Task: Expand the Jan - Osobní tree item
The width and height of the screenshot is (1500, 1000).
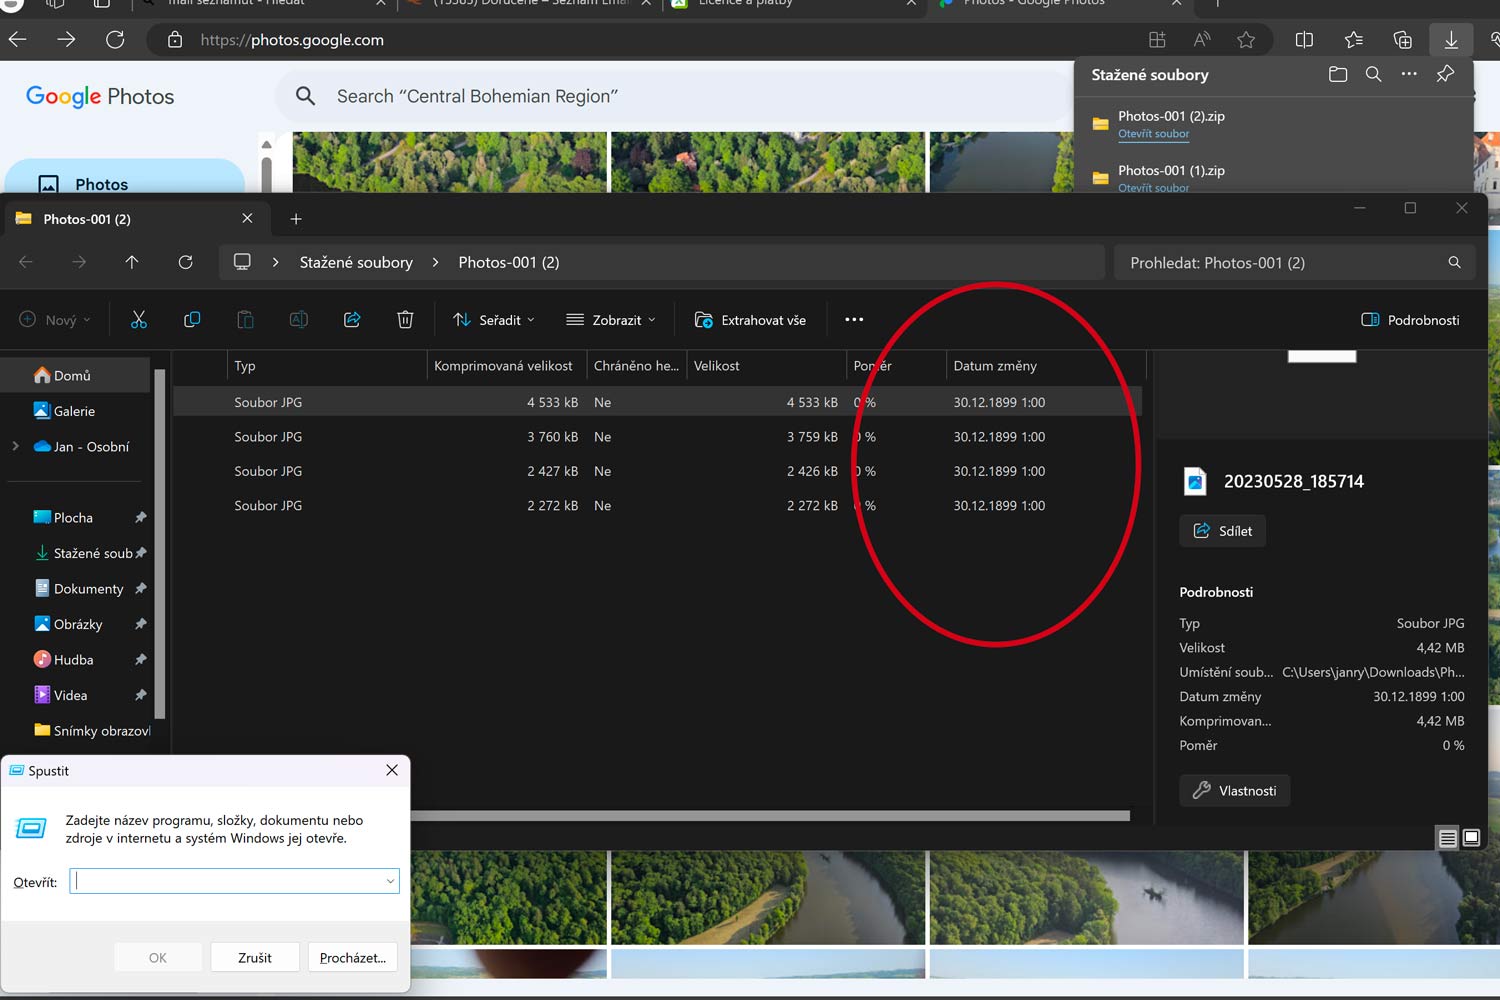Action: (x=16, y=446)
